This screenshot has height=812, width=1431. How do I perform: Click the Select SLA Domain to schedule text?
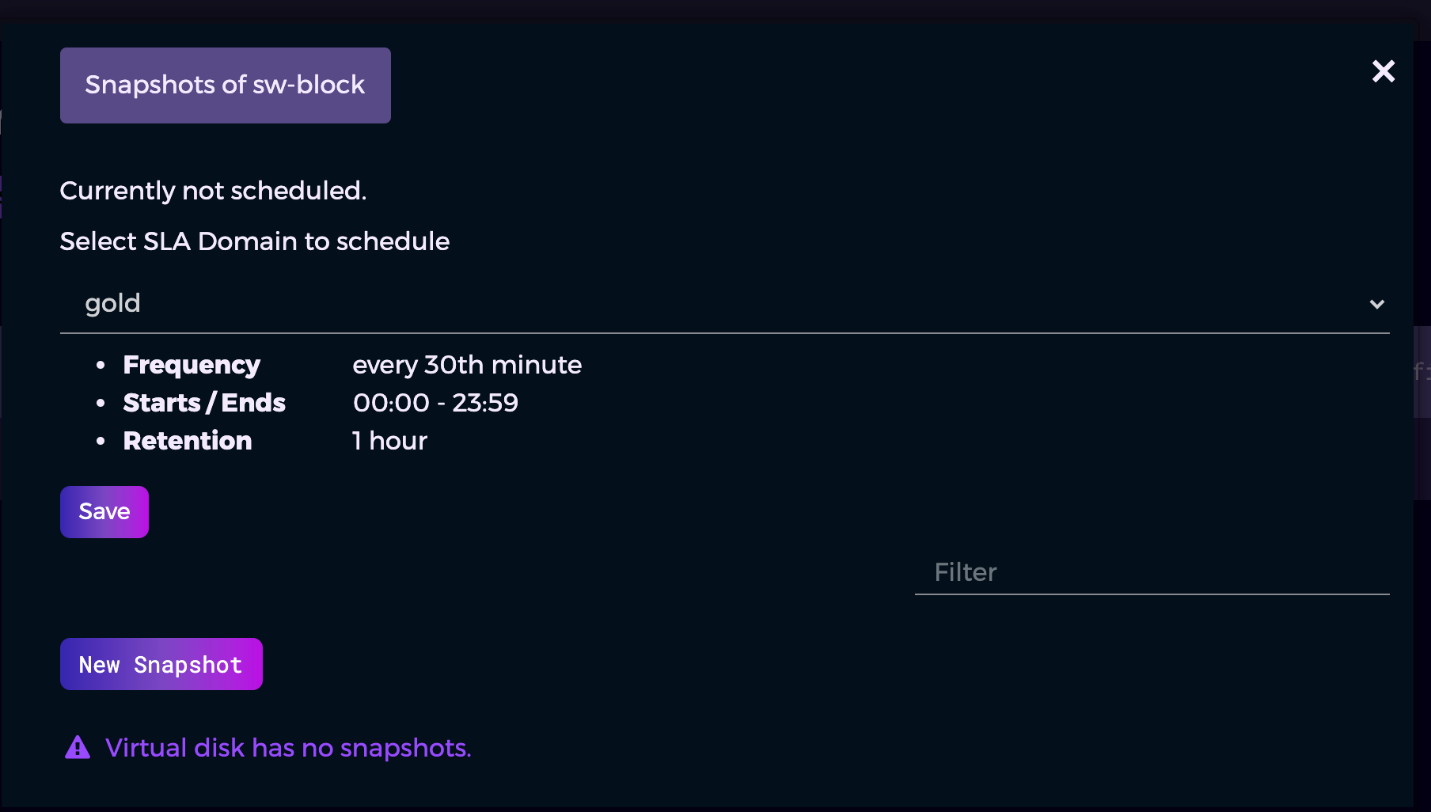[254, 241]
